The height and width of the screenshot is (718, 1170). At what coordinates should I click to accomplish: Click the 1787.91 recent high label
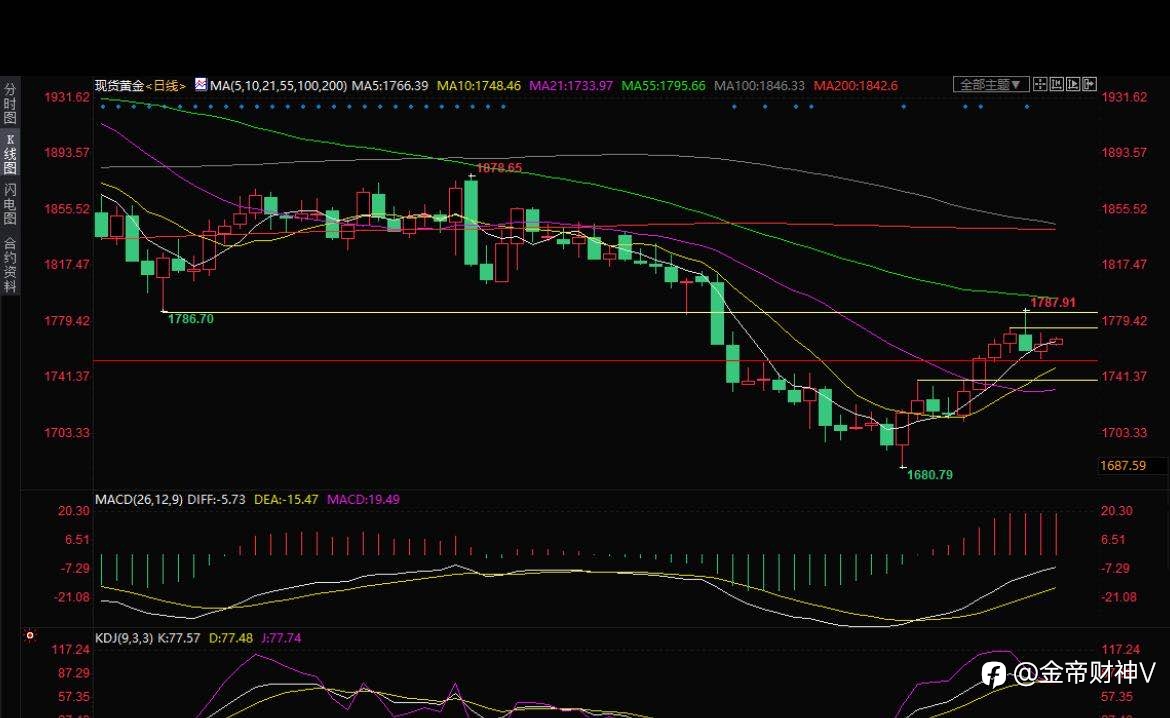click(1053, 302)
